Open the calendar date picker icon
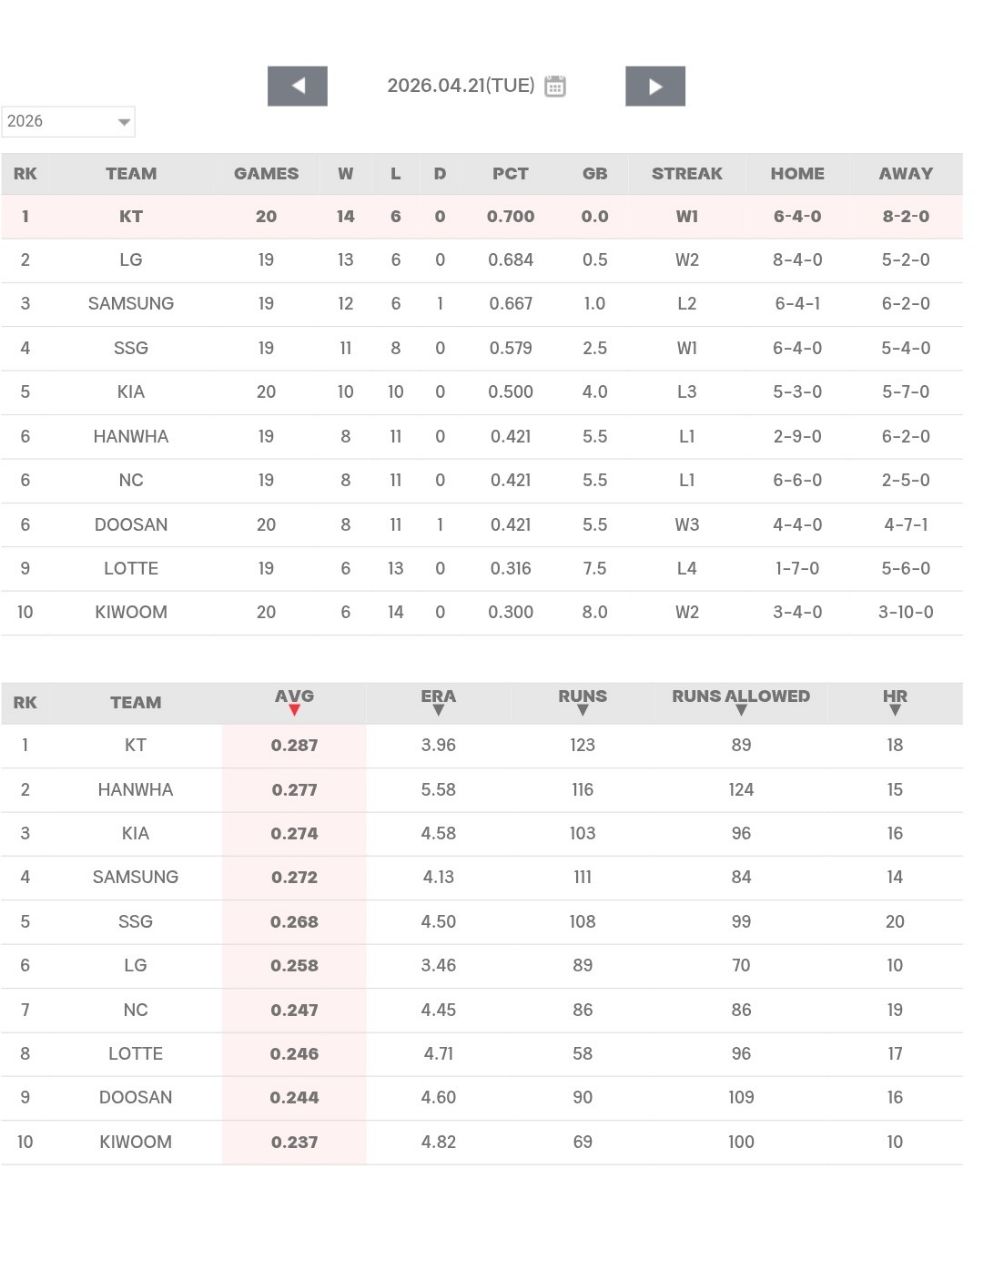The image size is (983, 1280). [555, 86]
